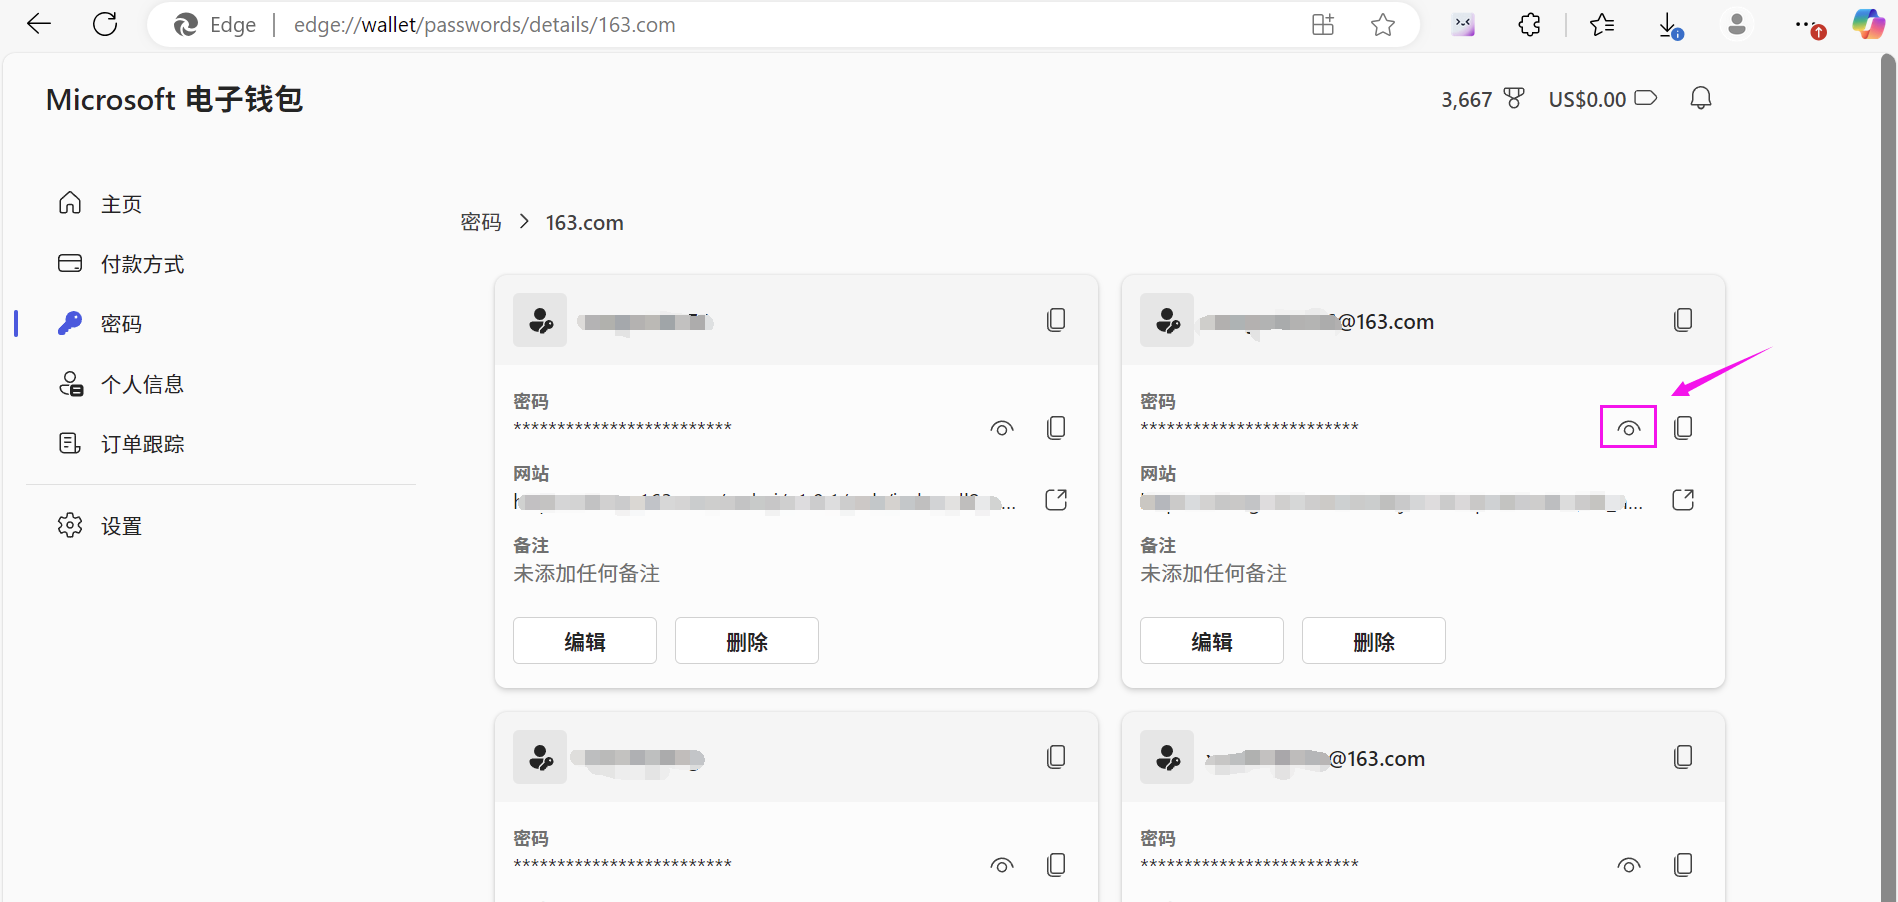The height and width of the screenshot is (902, 1898).
Task: Reveal password in the highlighted @163.com card
Action: click(1628, 428)
